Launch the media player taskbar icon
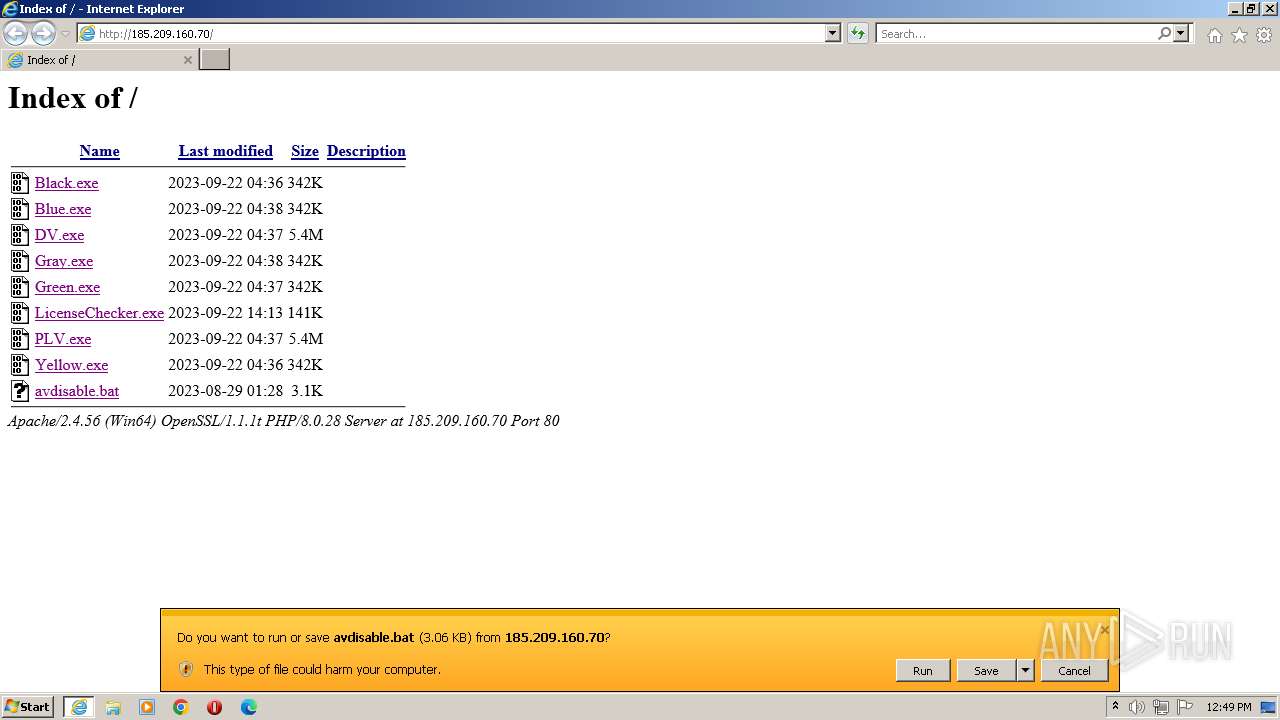 (147, 707)
